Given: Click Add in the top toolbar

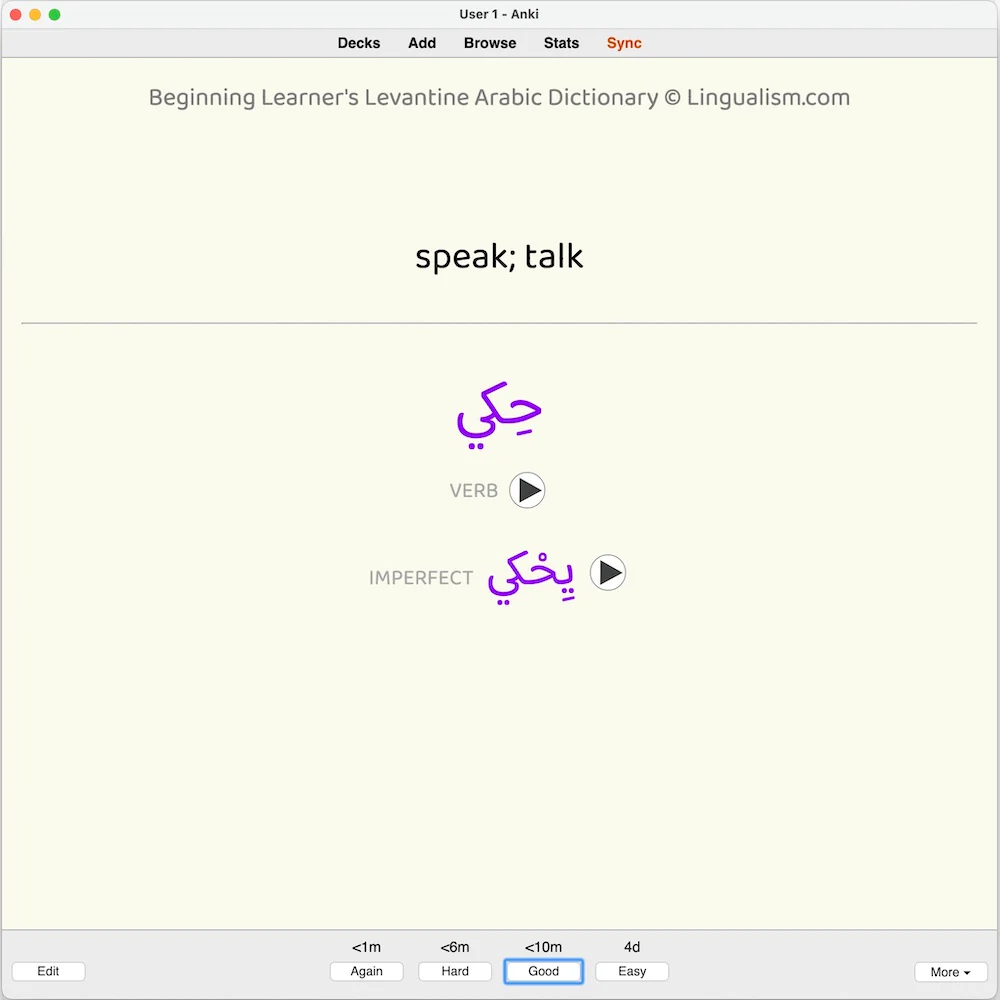Looking at the screenshot, I should (x=422, y=43).
